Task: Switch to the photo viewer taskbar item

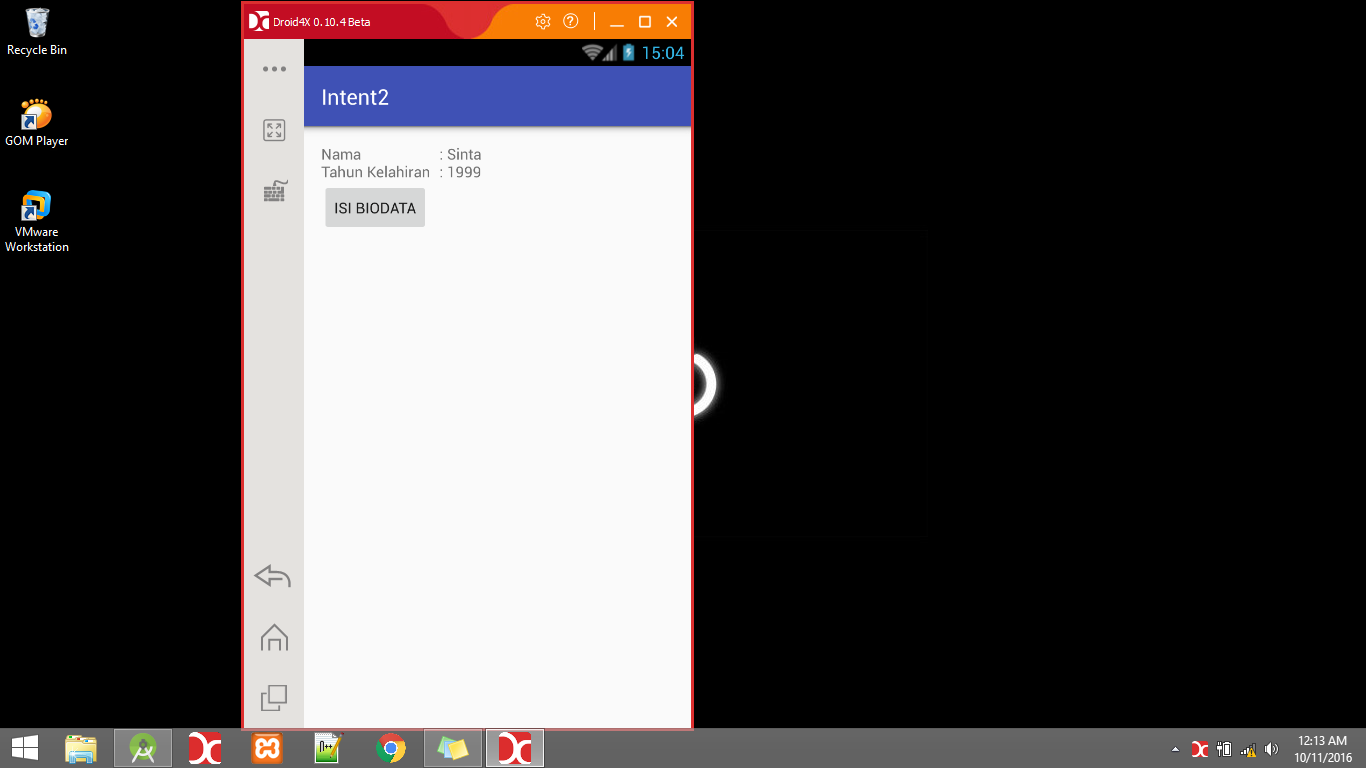Action: pos(453,748)
